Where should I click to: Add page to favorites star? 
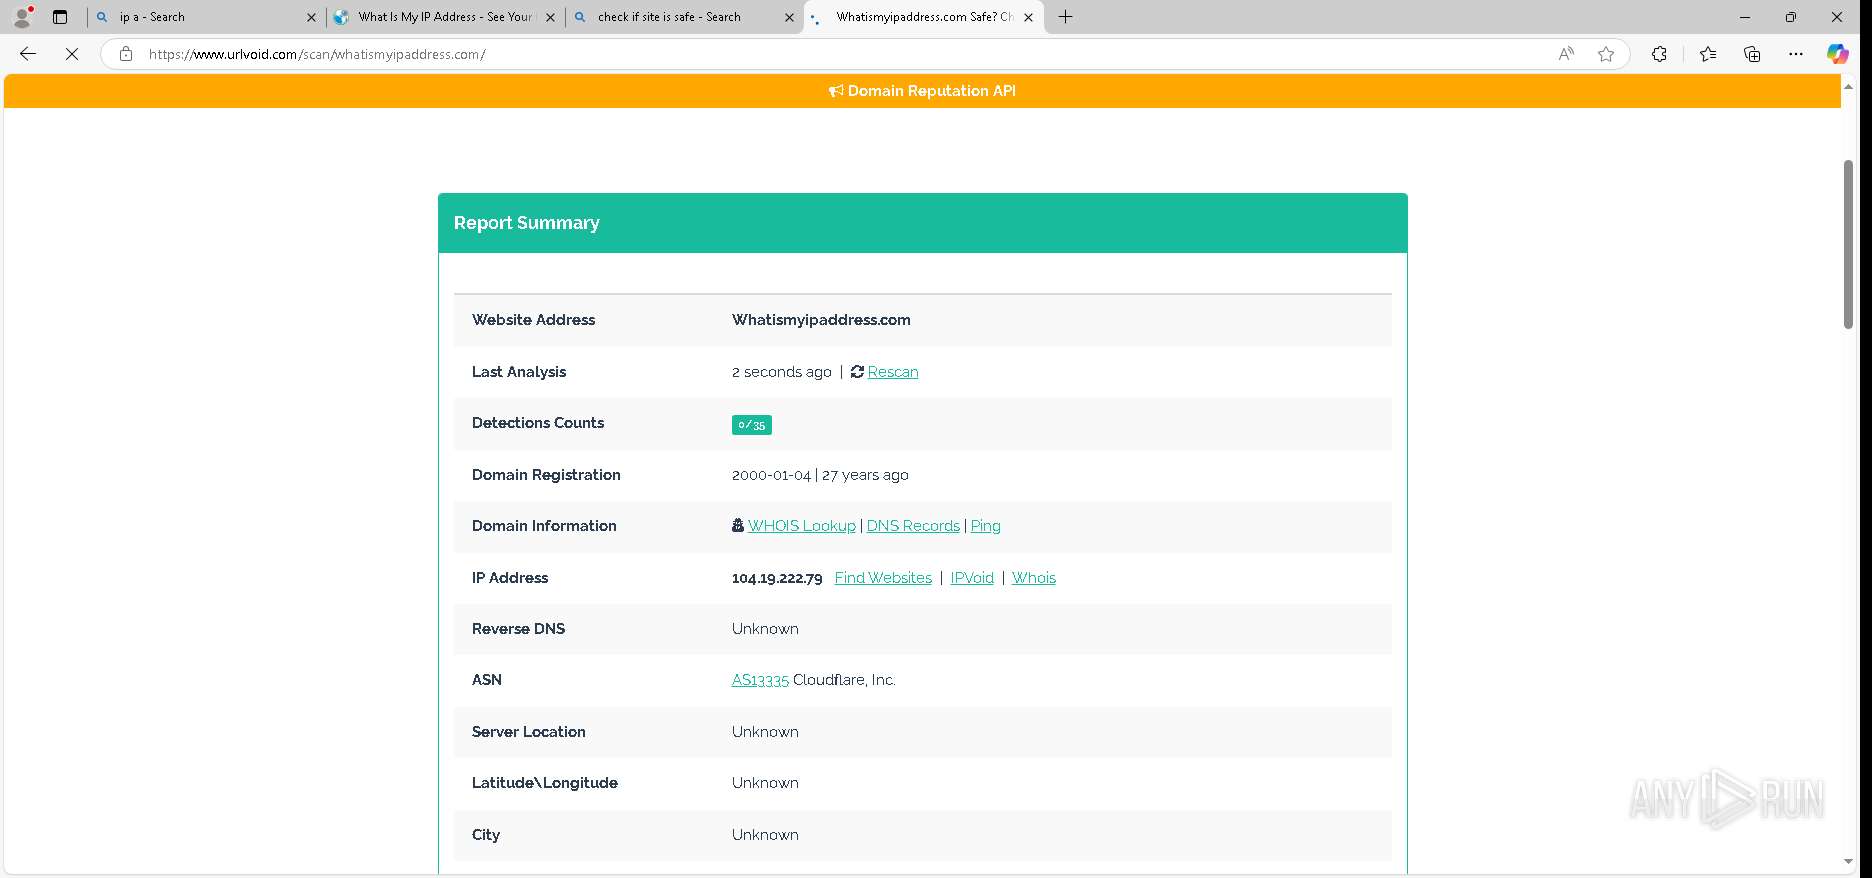[x=1606, y=54]
